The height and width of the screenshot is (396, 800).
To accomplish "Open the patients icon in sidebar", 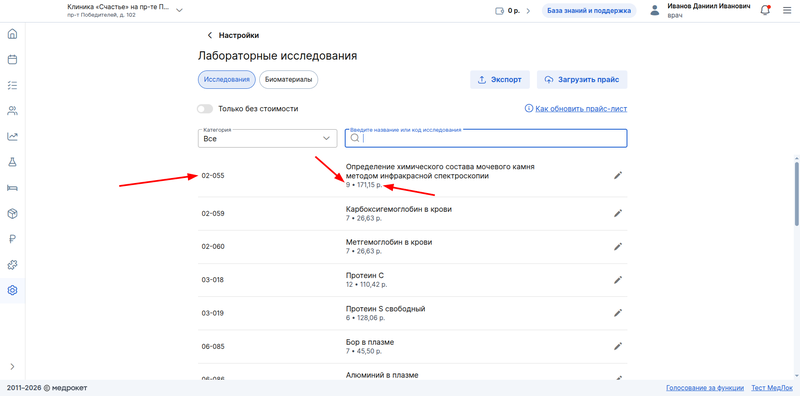I will 12,111.
